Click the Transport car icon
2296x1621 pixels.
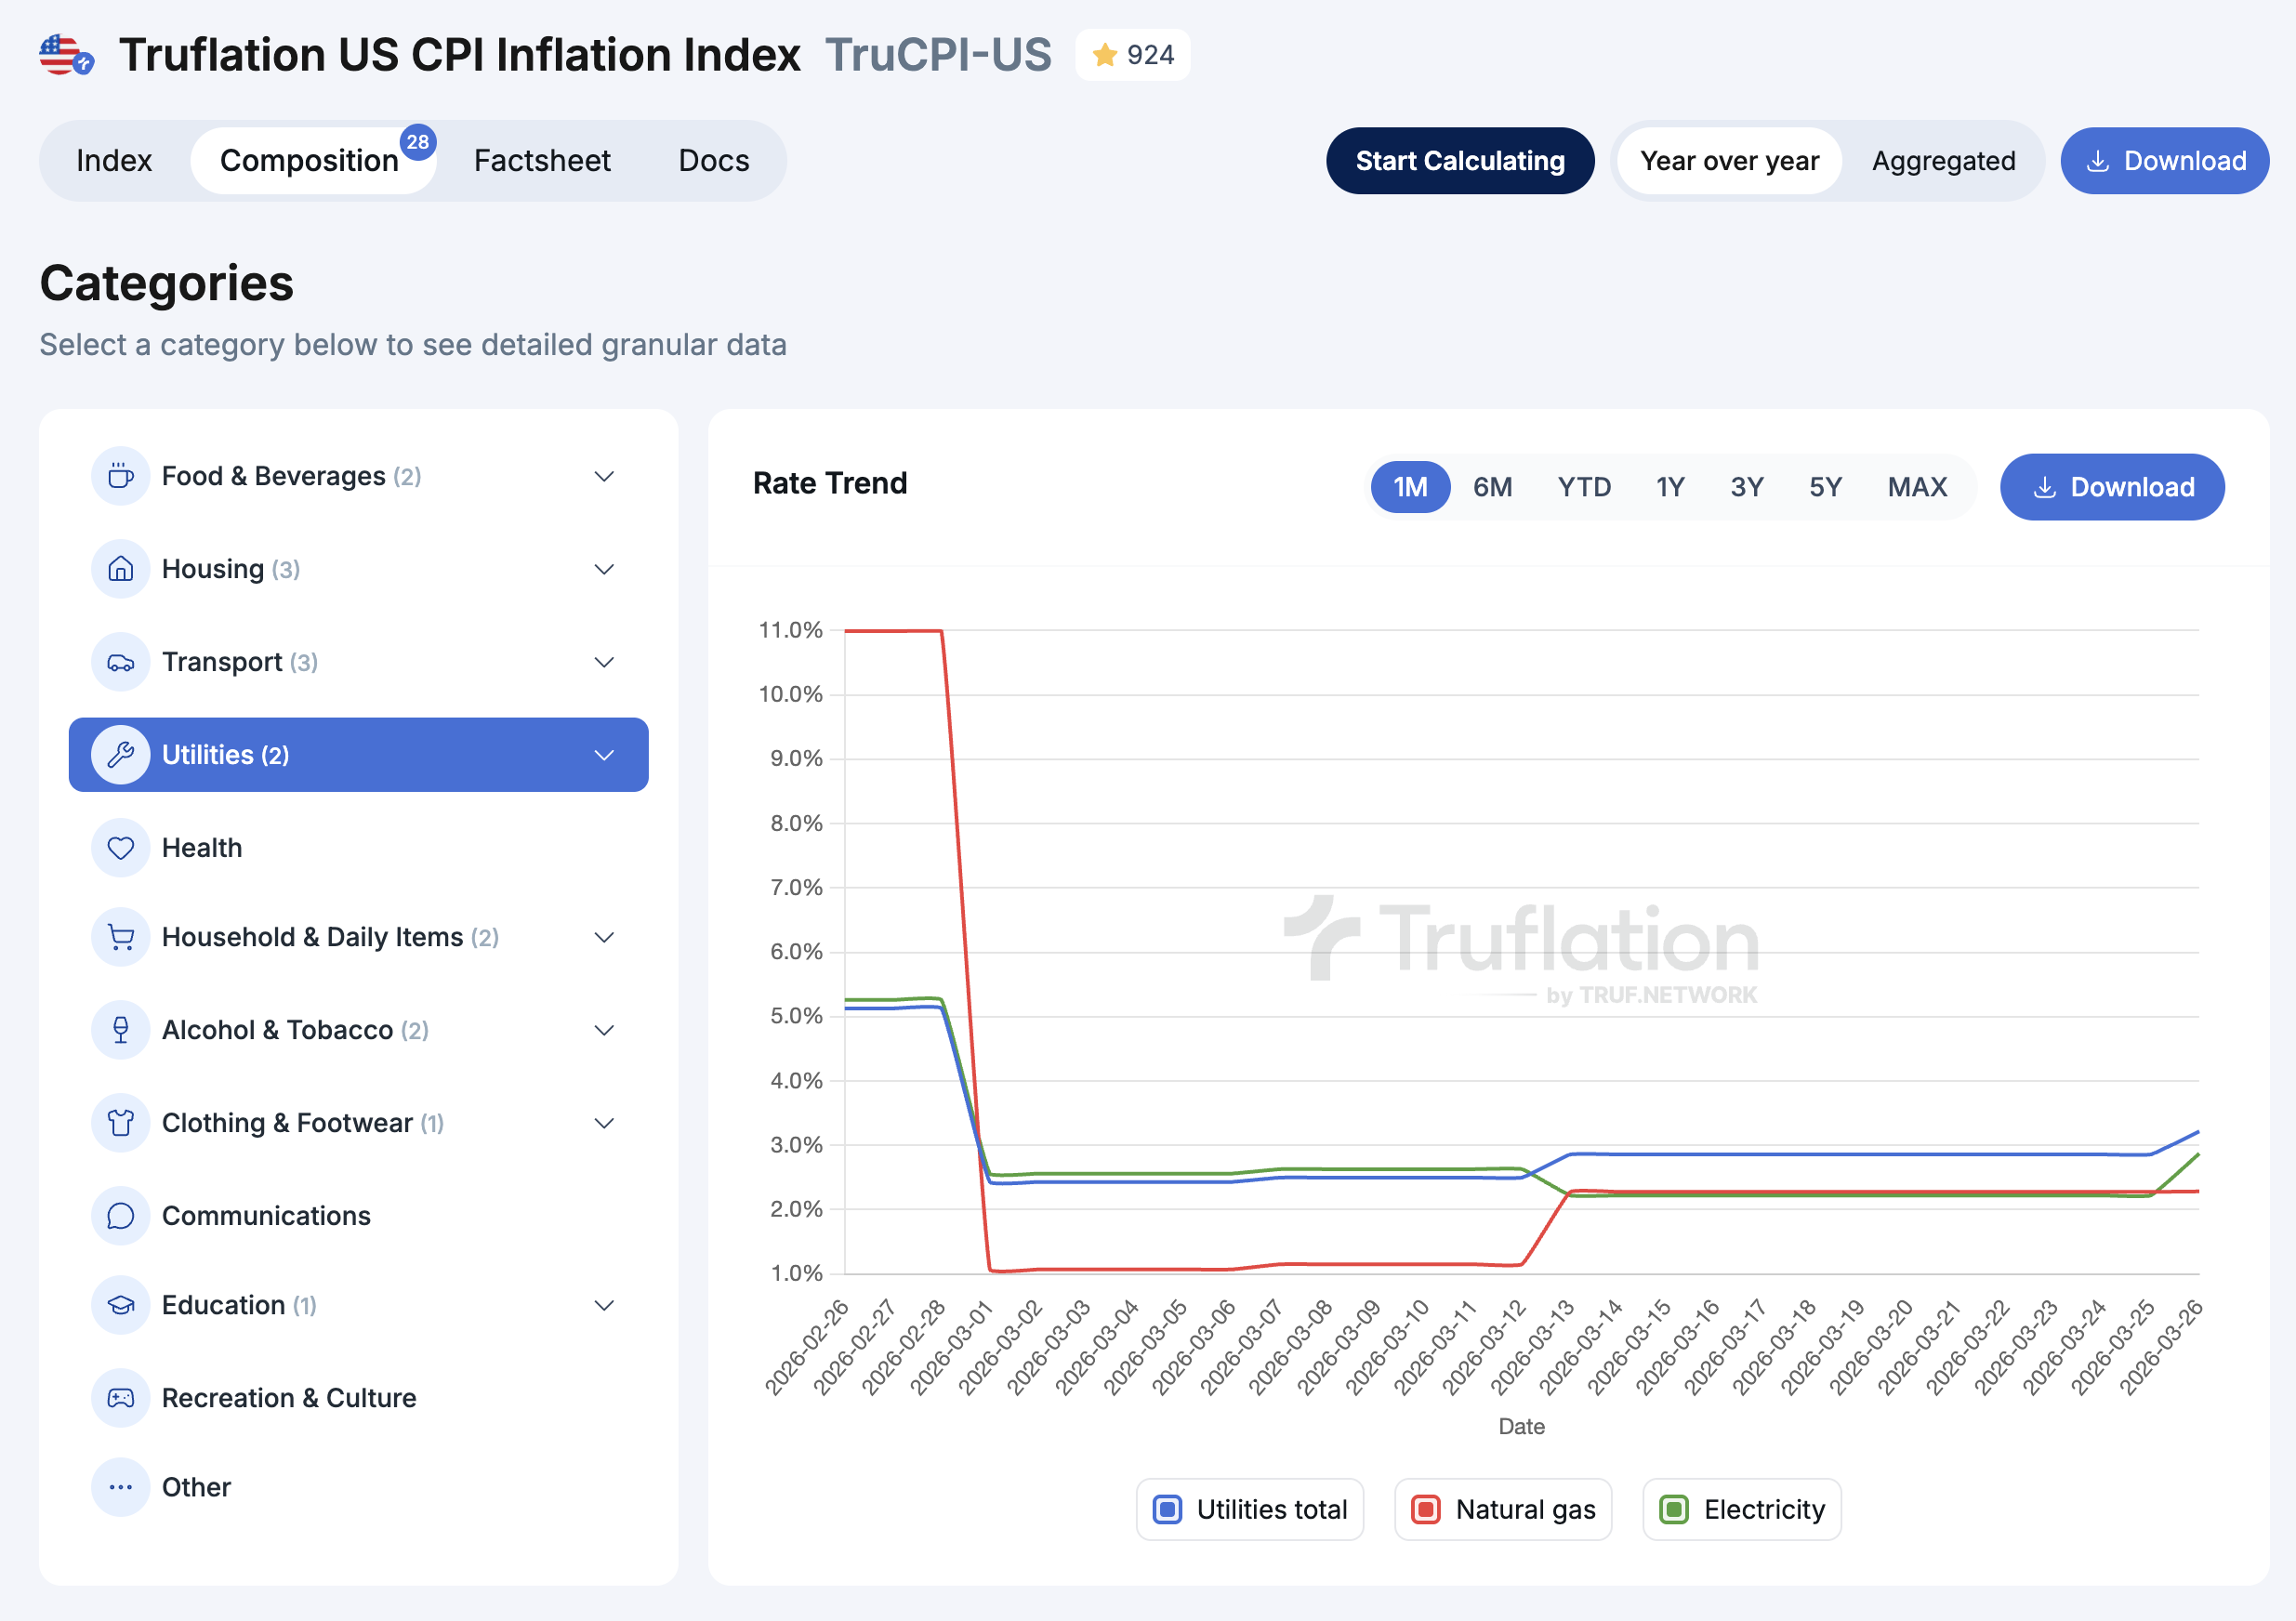[120, 662]
